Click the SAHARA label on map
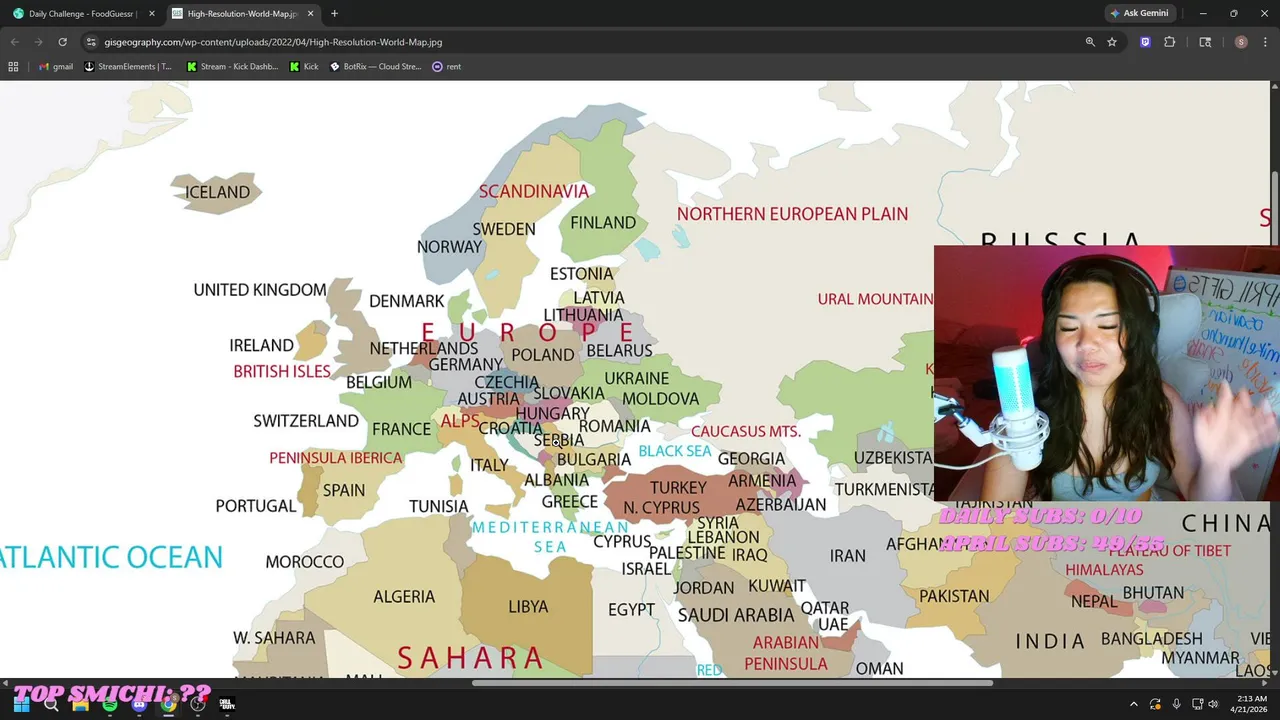Viewport: 1280px width, 720px height. [470, 657]
